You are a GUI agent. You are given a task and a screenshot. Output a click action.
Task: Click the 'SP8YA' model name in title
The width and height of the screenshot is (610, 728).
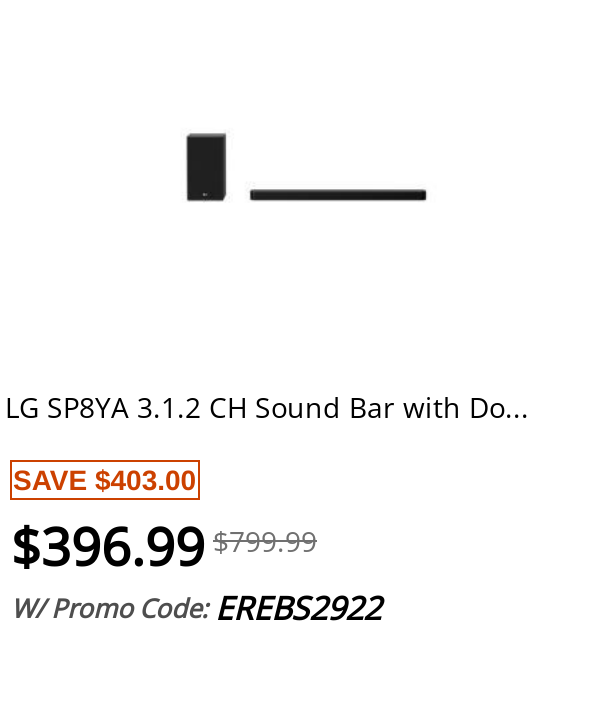click(88, 409)
